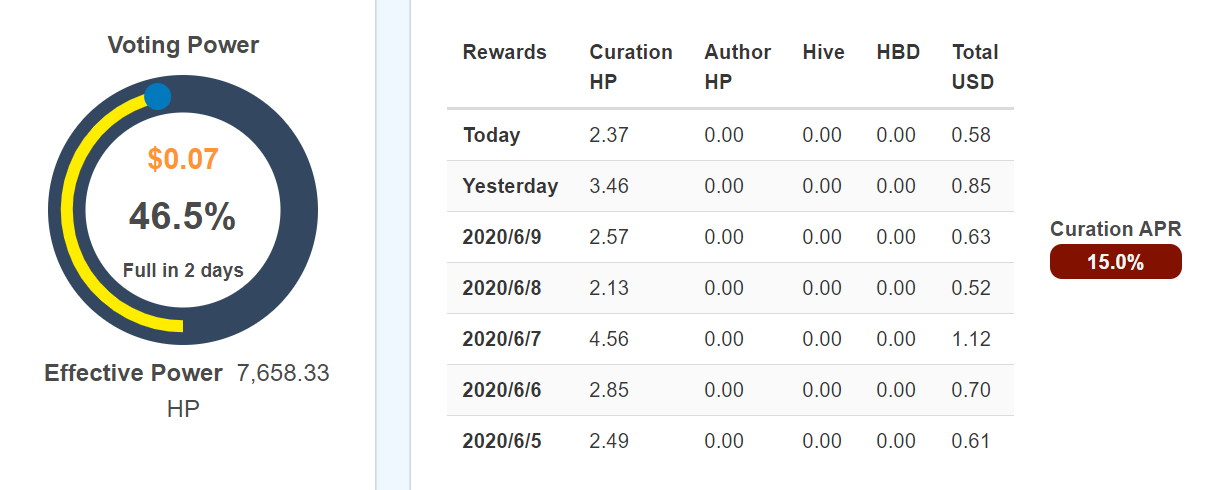Click the Curation APR 15.0% badge

click(x=1116, y=262)
